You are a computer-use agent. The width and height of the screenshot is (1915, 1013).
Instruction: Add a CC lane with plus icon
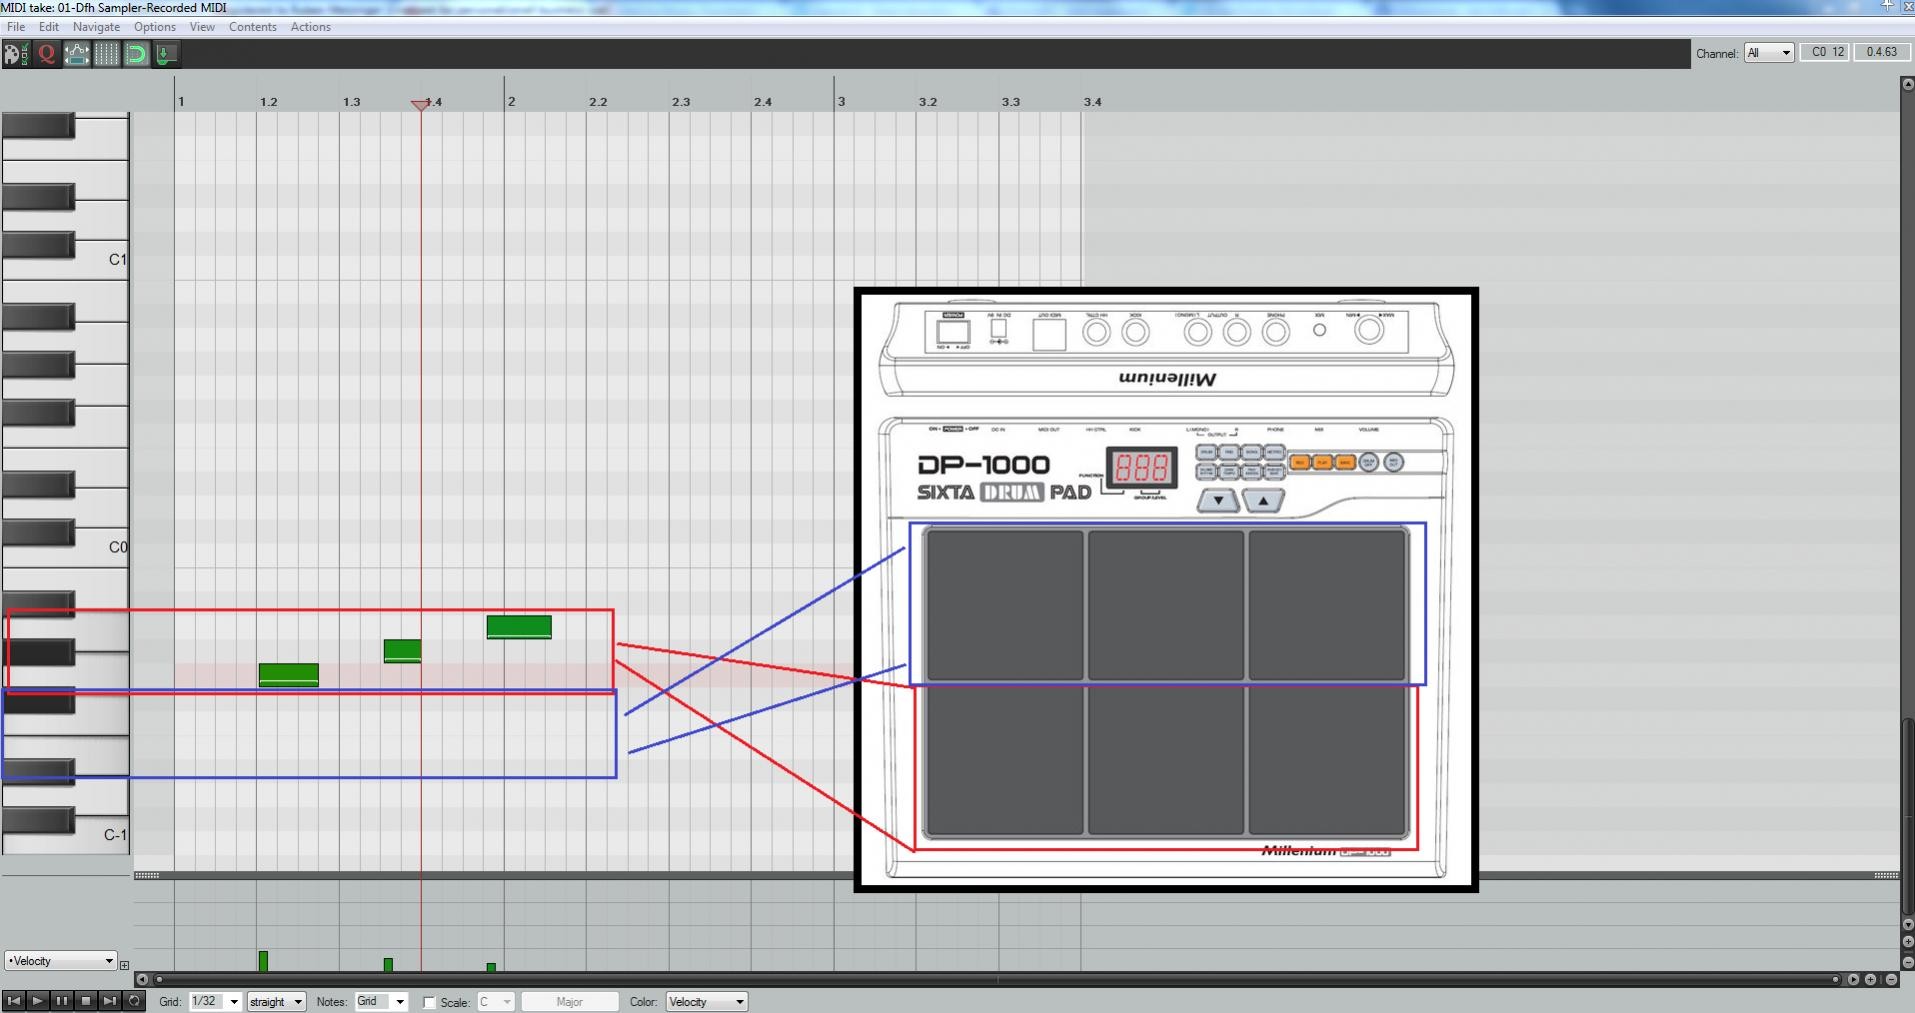tap(124, 965)
